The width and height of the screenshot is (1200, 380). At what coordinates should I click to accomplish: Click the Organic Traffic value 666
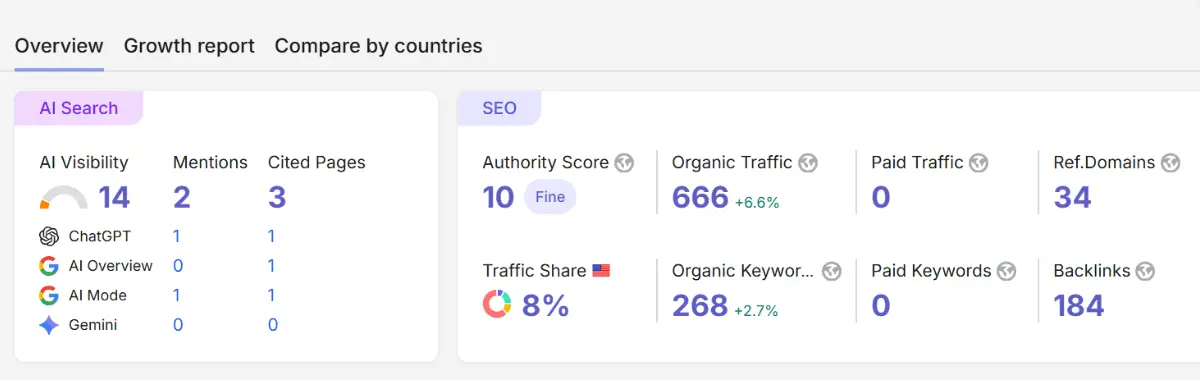coord(700,197)
